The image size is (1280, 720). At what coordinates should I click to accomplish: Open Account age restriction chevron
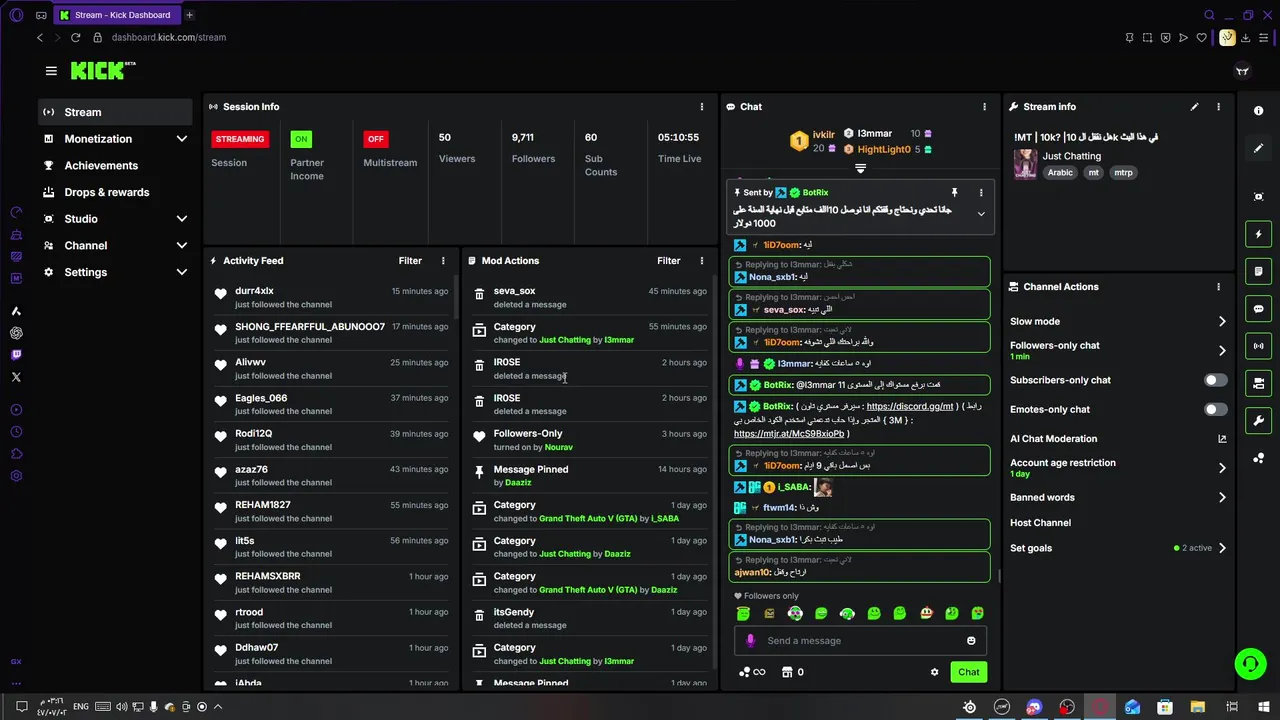click(x=1221, y=468)
